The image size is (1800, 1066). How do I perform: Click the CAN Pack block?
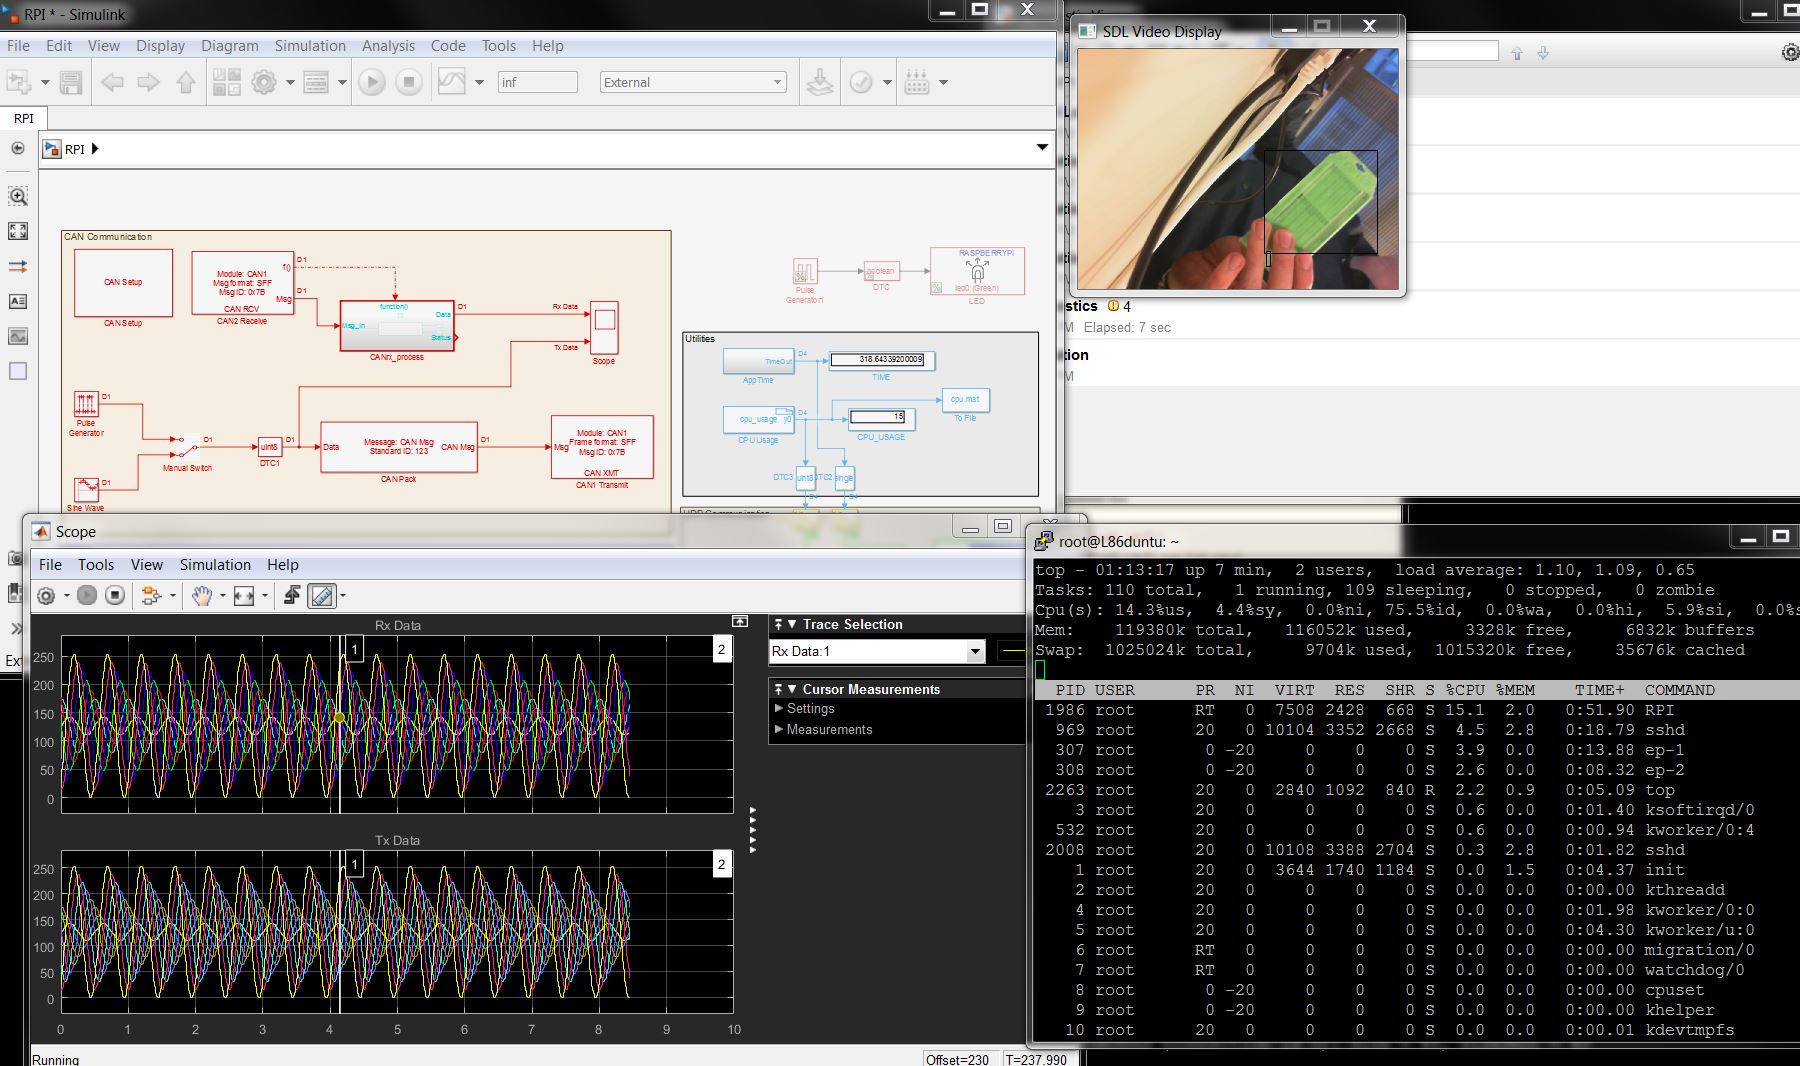(398, 447)
